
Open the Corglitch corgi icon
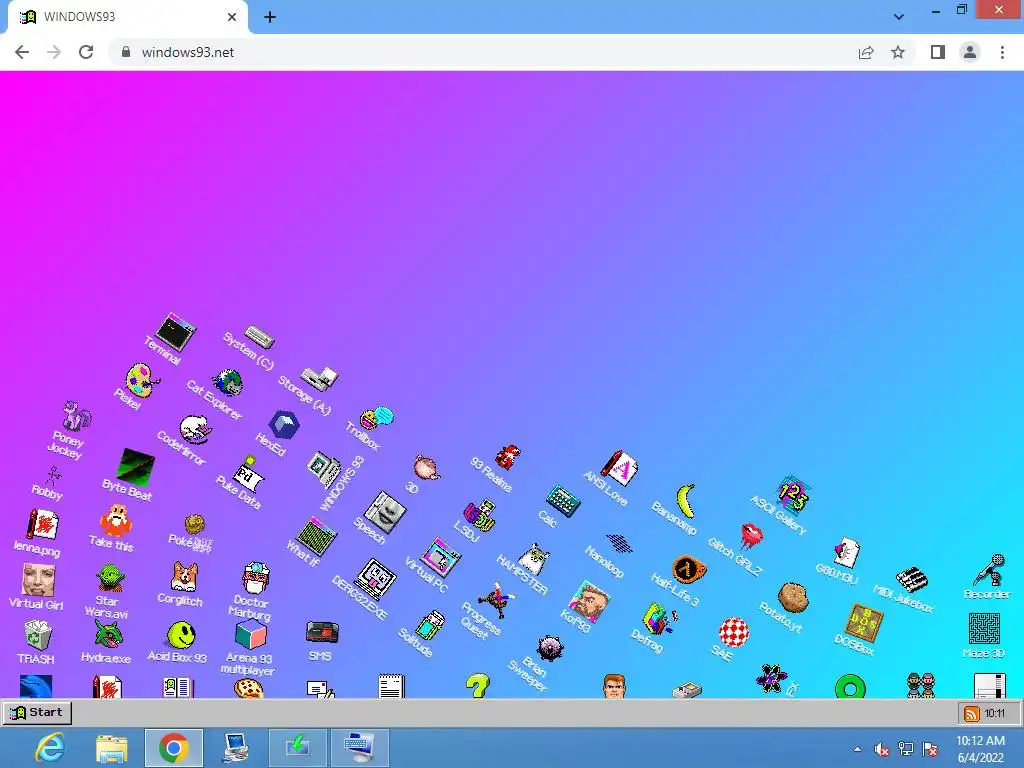coord(184,576)
